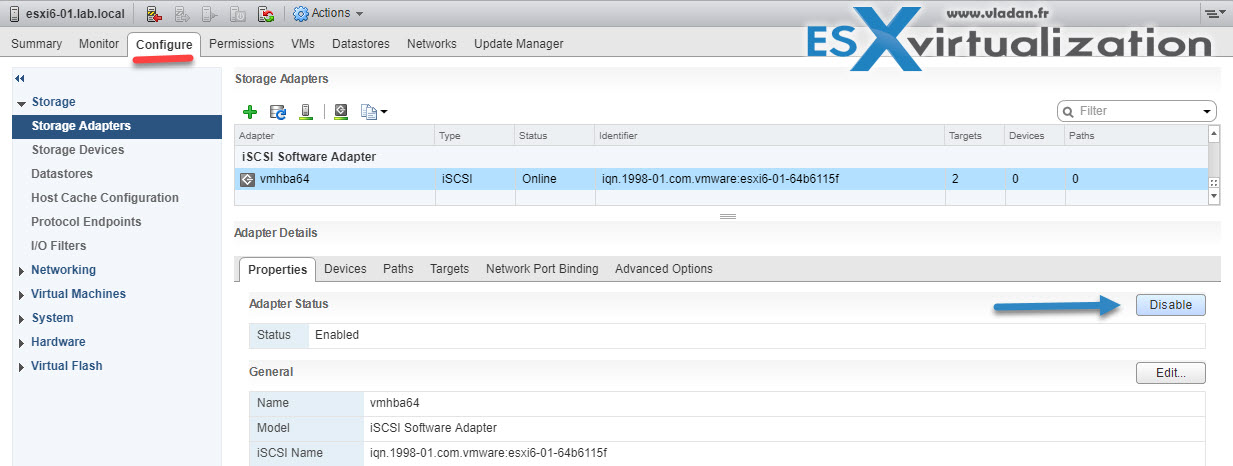Image resolution: width=1233 pixels, height=466 pixels.
Task: Click the Refresh storage information icon
Action: [279, 112]
